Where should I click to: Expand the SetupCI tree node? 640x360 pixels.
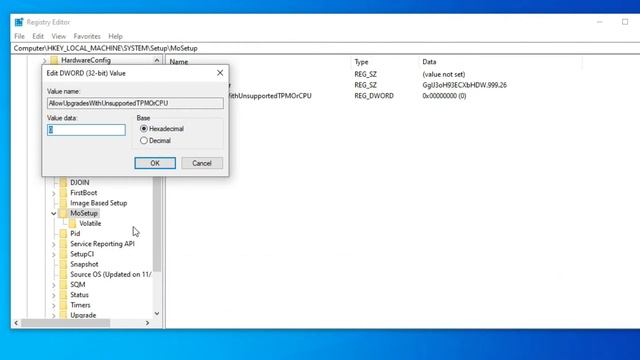[53, 254]
